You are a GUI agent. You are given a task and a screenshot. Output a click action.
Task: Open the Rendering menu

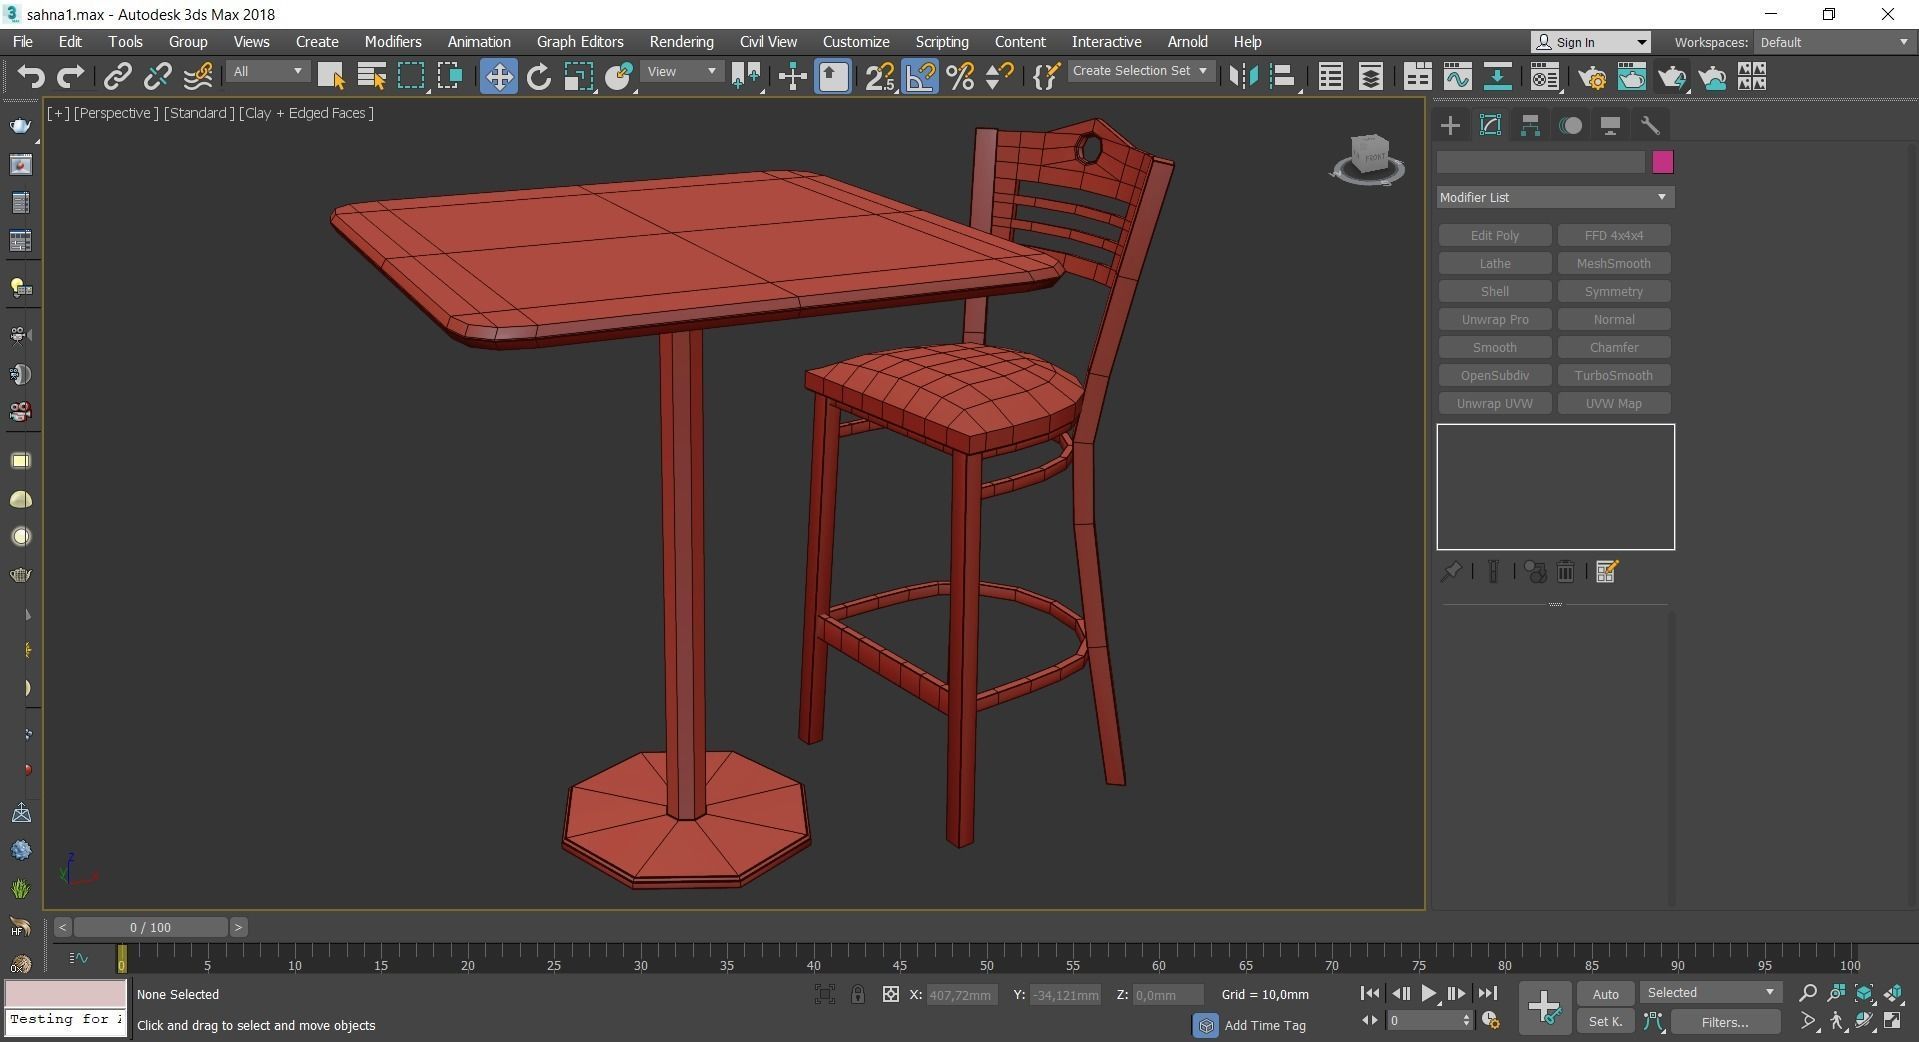pos(681,42)
